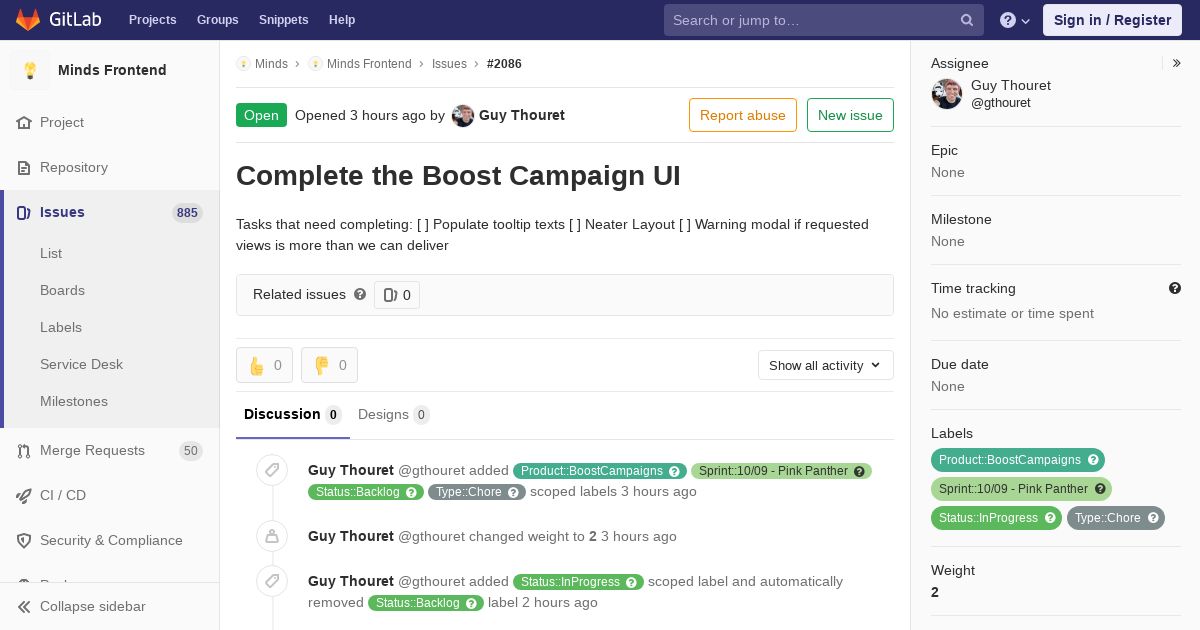Open the Help menu item

click(342, 20)
